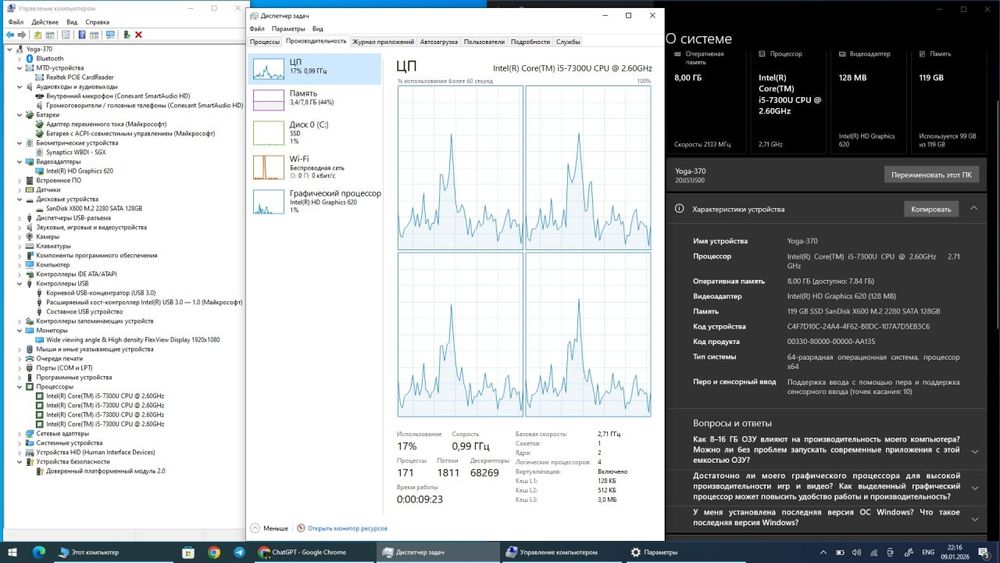This screenshot has height=563, width=1000.
Task: Collapse the Батареи node arrow
Action: (20, 115)
